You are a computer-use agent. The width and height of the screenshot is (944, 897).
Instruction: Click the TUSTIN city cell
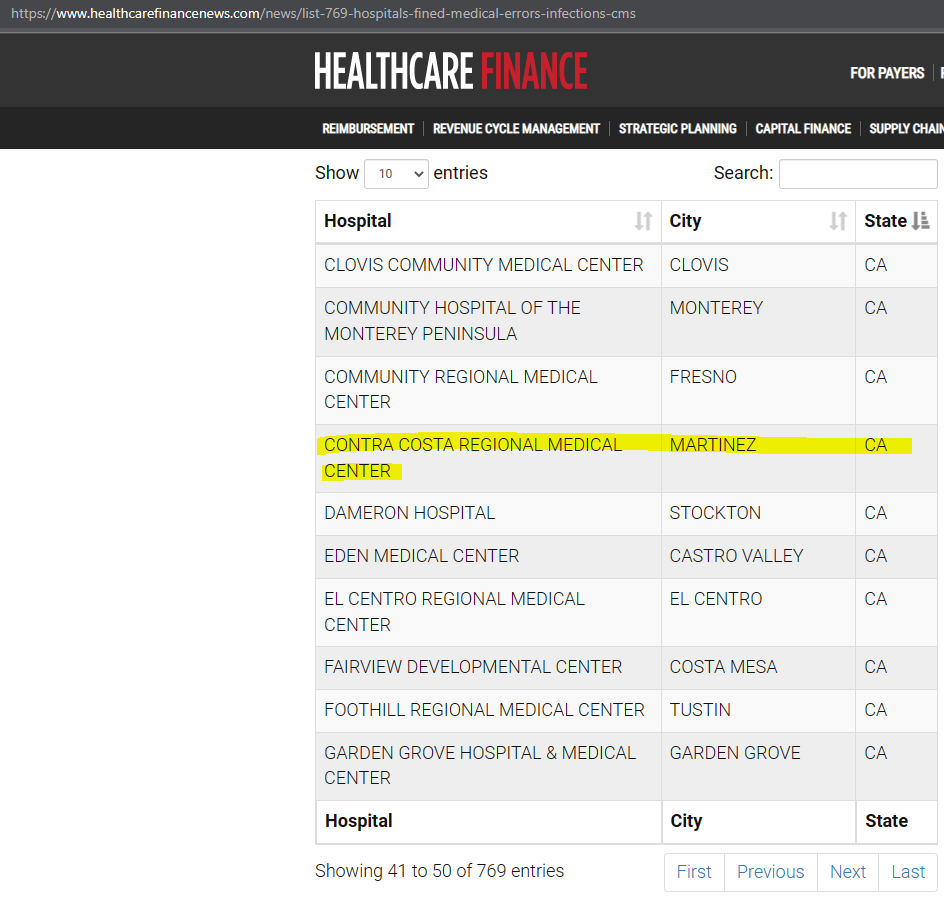pyautogui.click(x=758, y=710)
